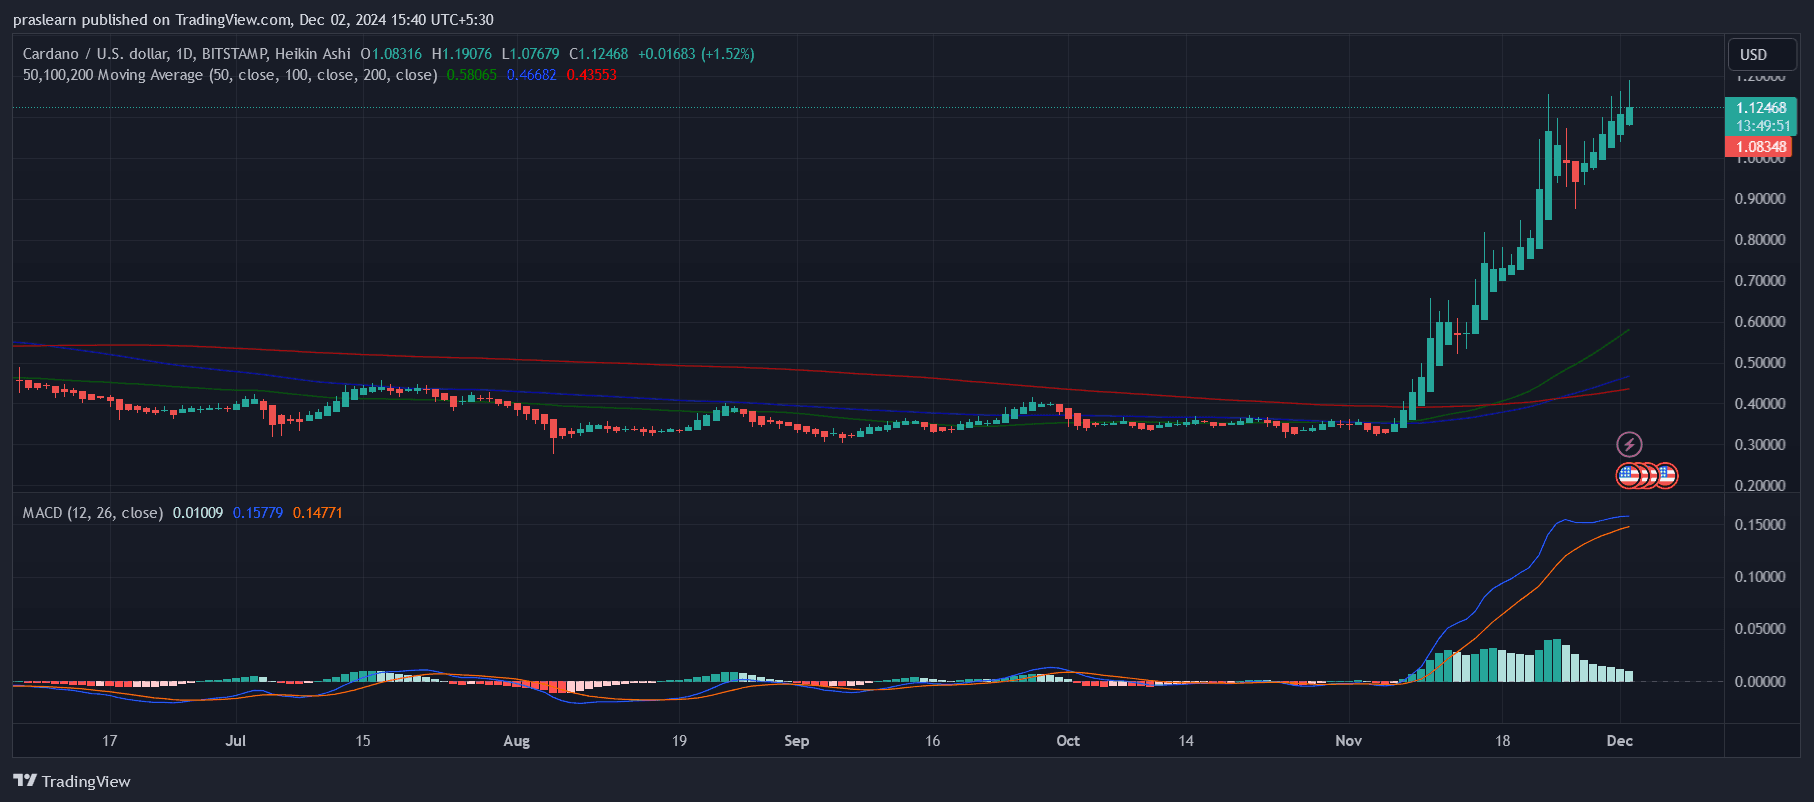Open the USD currency selector
1814x802 pixels.
(1762, 54)
